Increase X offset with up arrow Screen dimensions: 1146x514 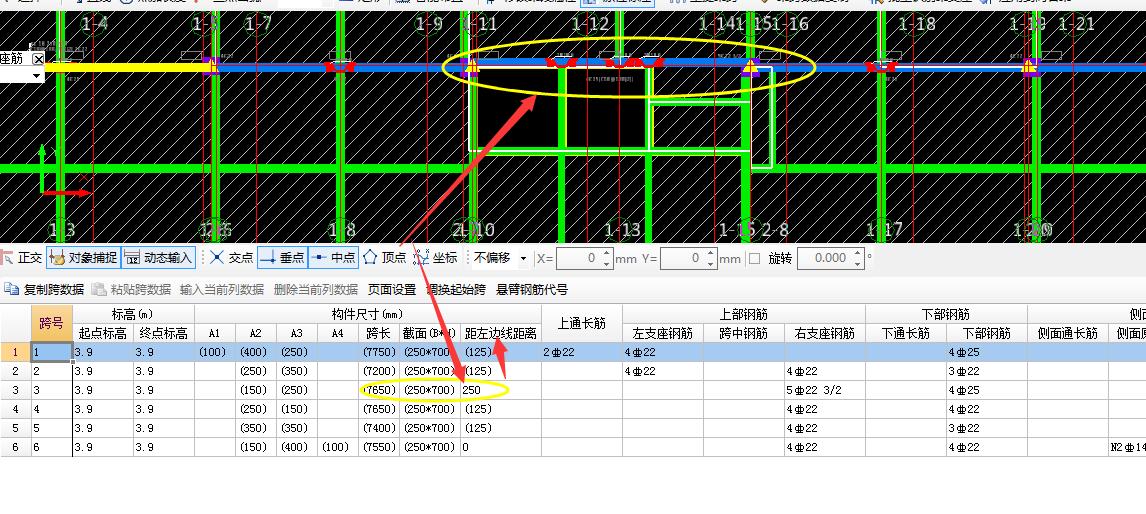click(x=607, y=254)
